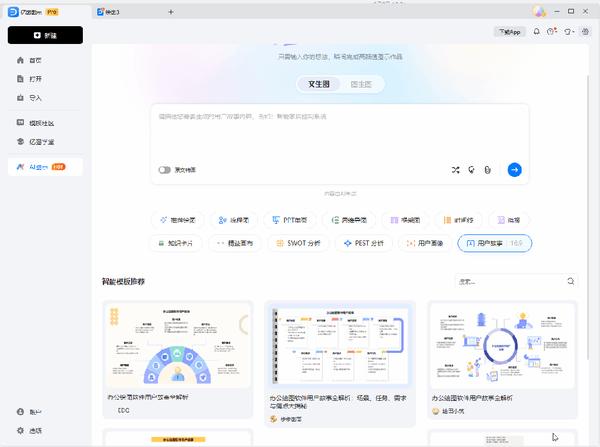Select 打开 (Open) in the sidebar
This screenshot has width=600, height=447.
(x=30, y=79)
